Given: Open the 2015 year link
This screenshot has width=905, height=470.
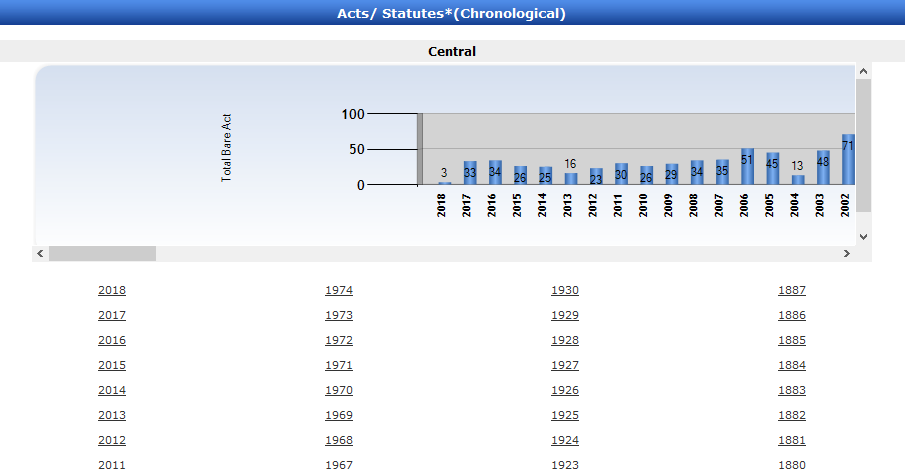Looking at the screenshot, I should click(x=112, y=366).
